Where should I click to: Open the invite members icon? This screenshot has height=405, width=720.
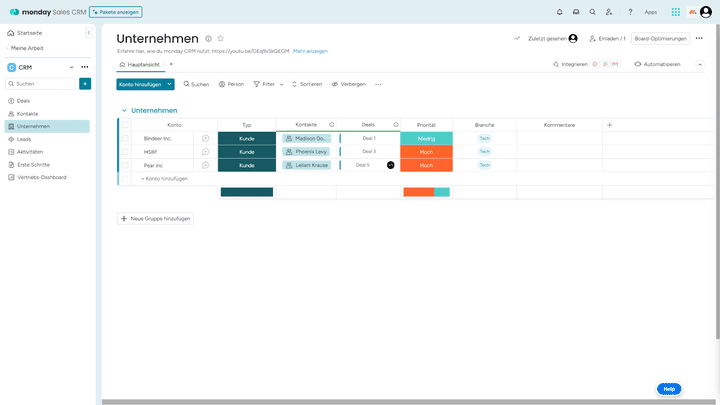click(609, 12)
